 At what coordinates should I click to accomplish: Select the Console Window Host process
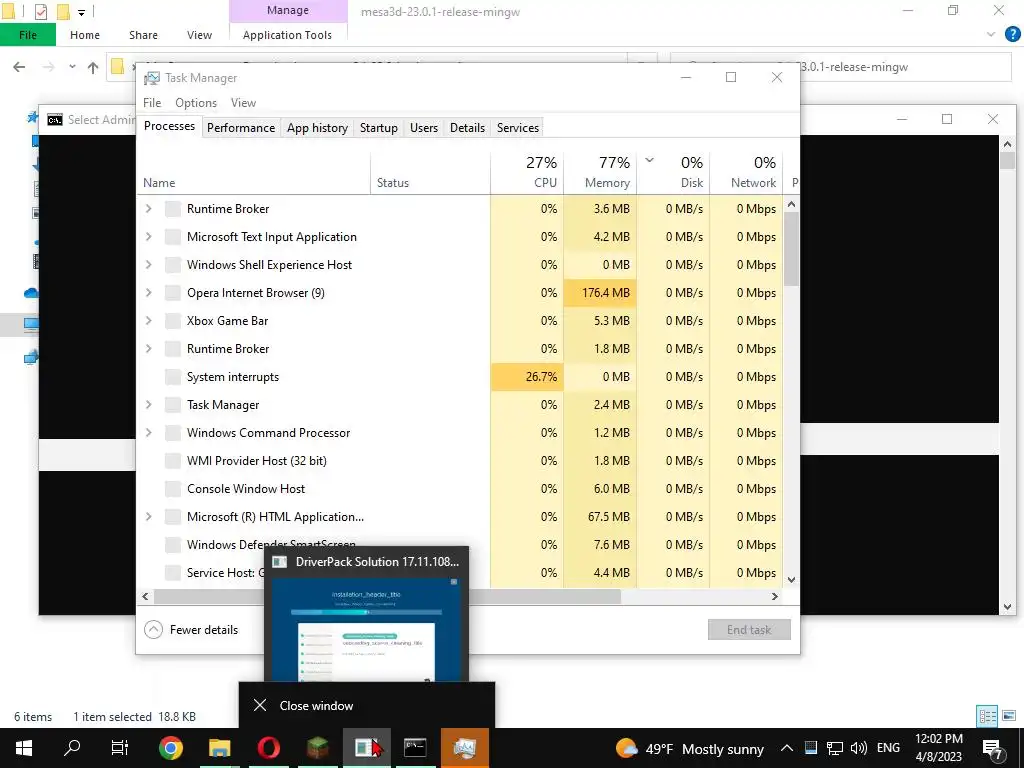[x=459, y=488]
